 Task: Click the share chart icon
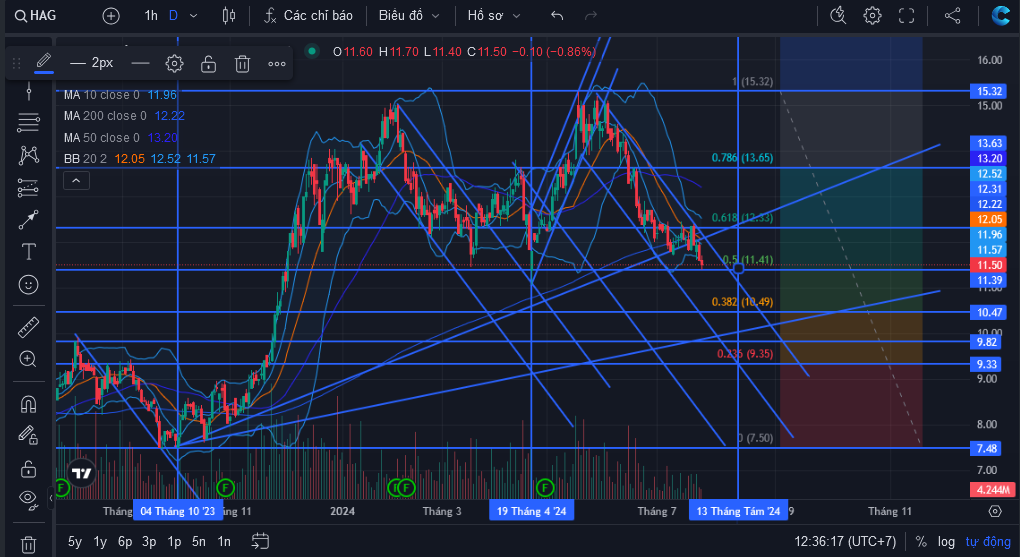952,16
